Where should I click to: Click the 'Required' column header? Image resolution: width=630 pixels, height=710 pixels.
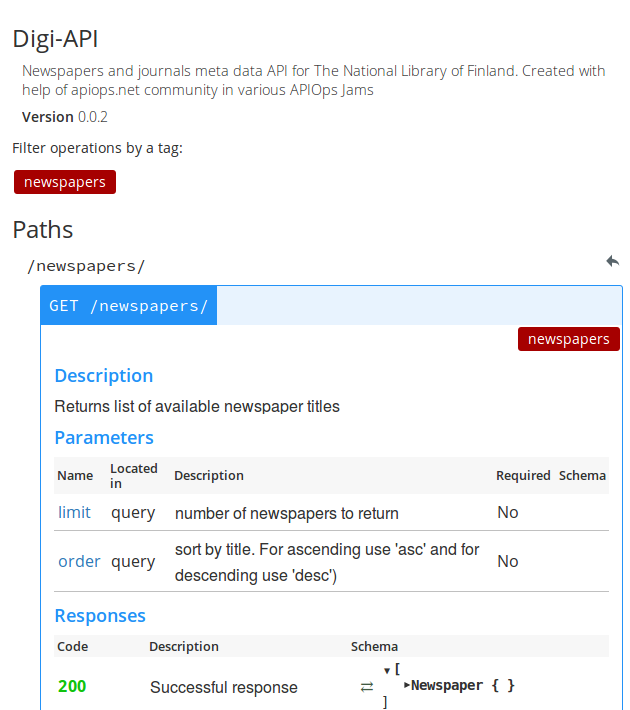[x=523, y=475]
